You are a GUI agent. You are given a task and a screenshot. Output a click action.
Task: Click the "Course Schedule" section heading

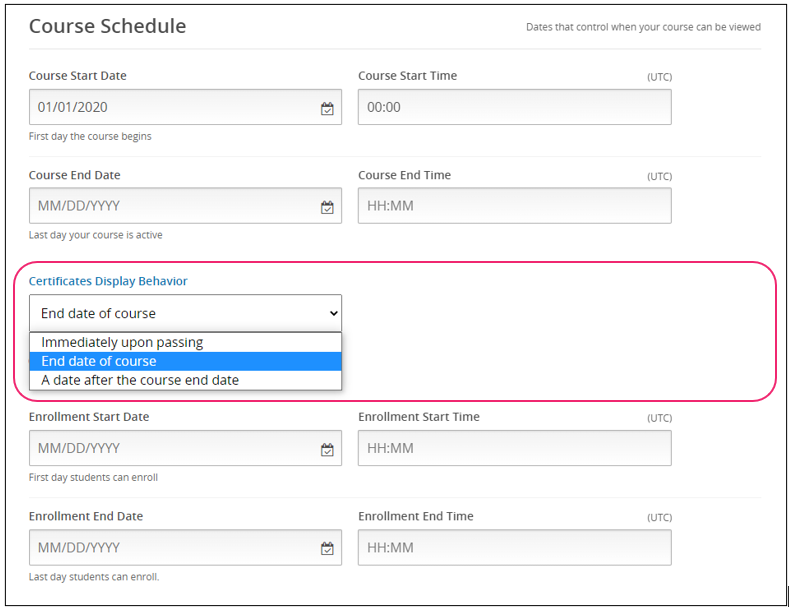pos(107,26)
